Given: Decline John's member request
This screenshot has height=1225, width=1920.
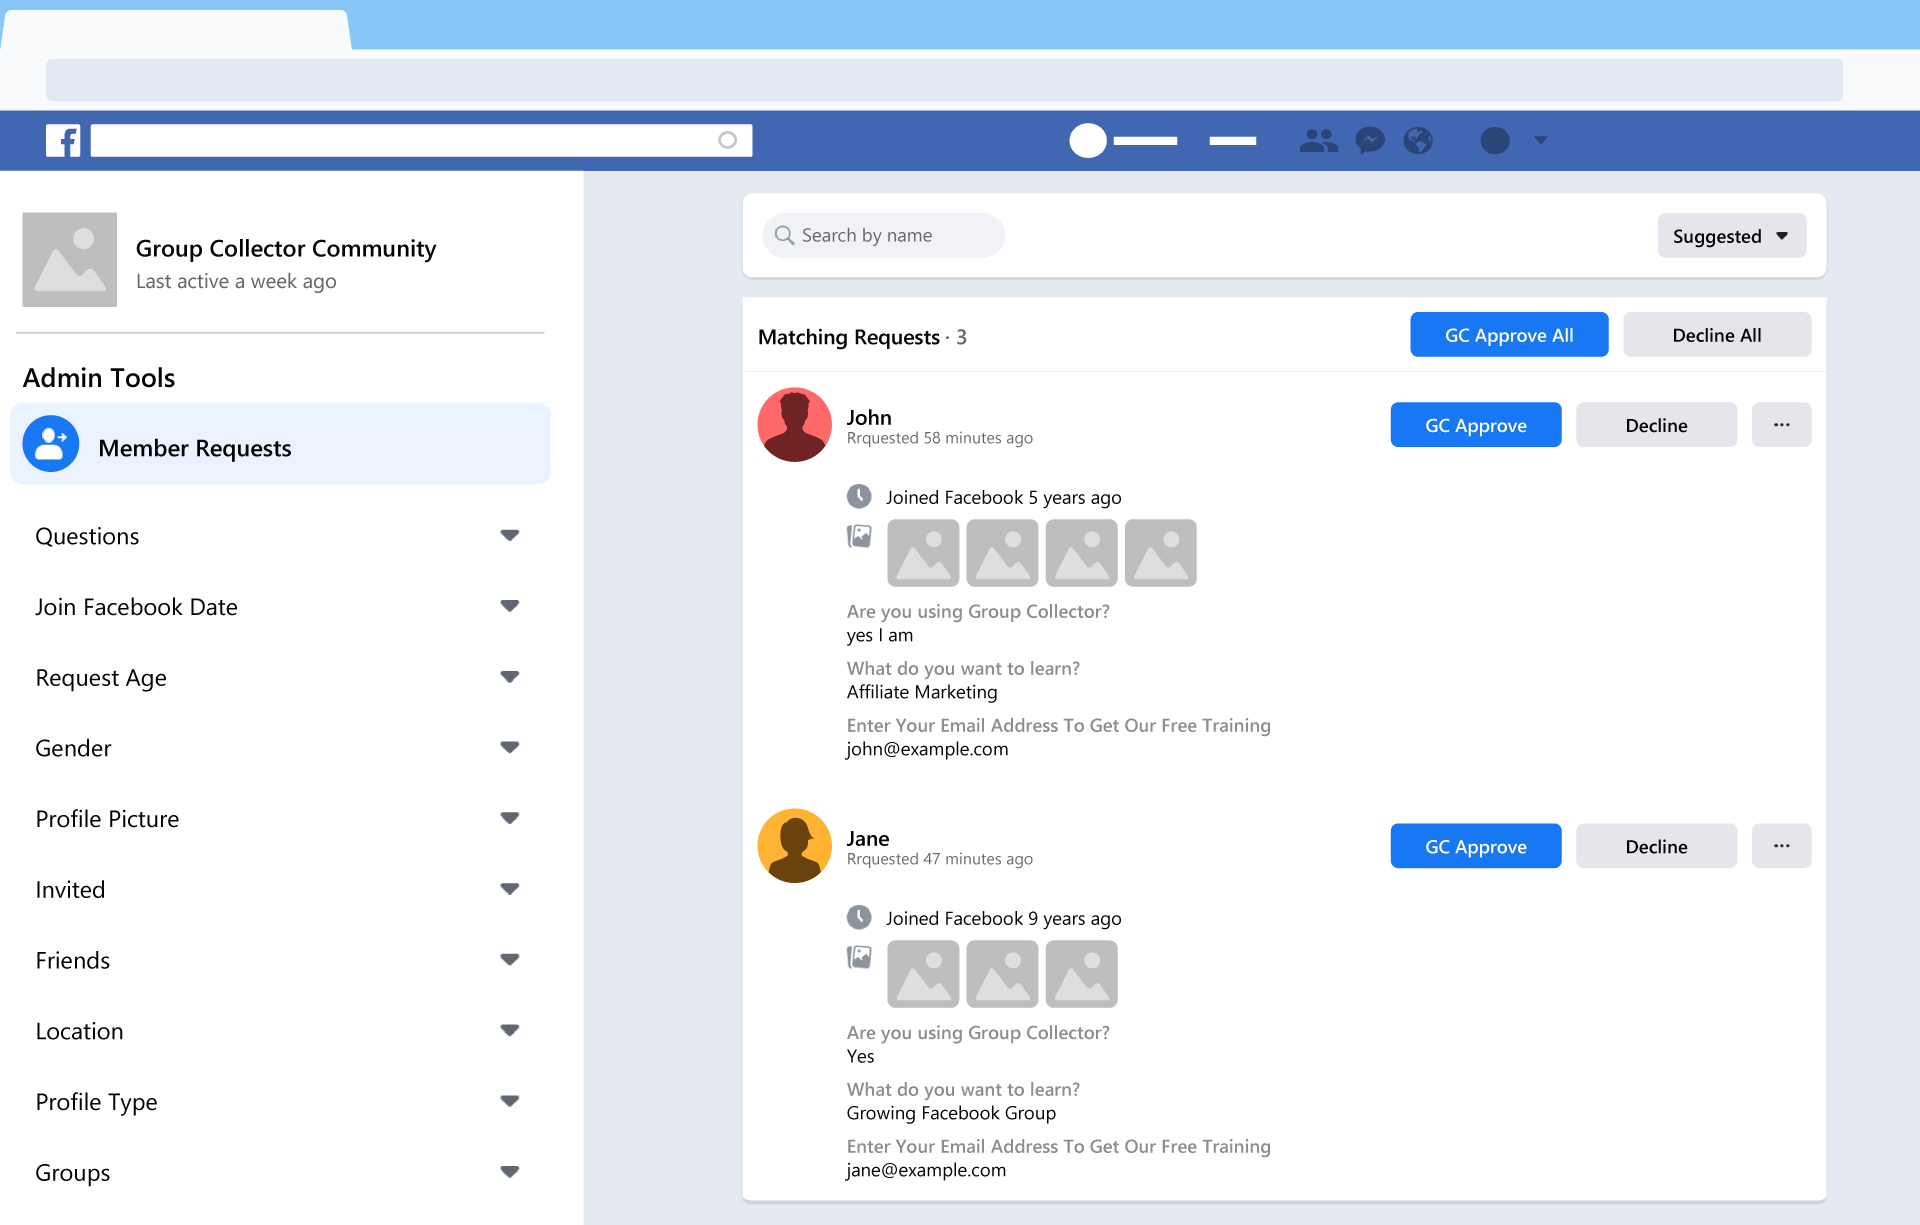Looking at the screenshot, I should click(1656, 425).
